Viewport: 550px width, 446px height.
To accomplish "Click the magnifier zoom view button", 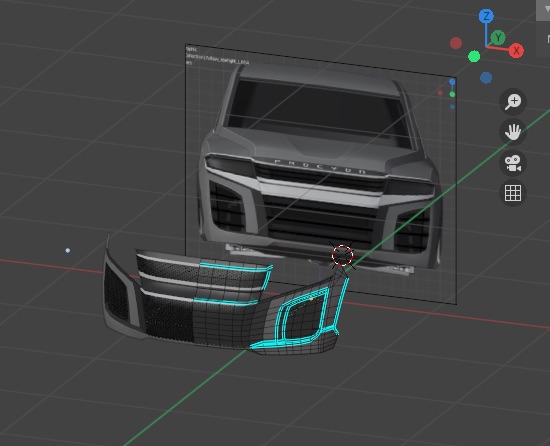I will click(513, 102).
